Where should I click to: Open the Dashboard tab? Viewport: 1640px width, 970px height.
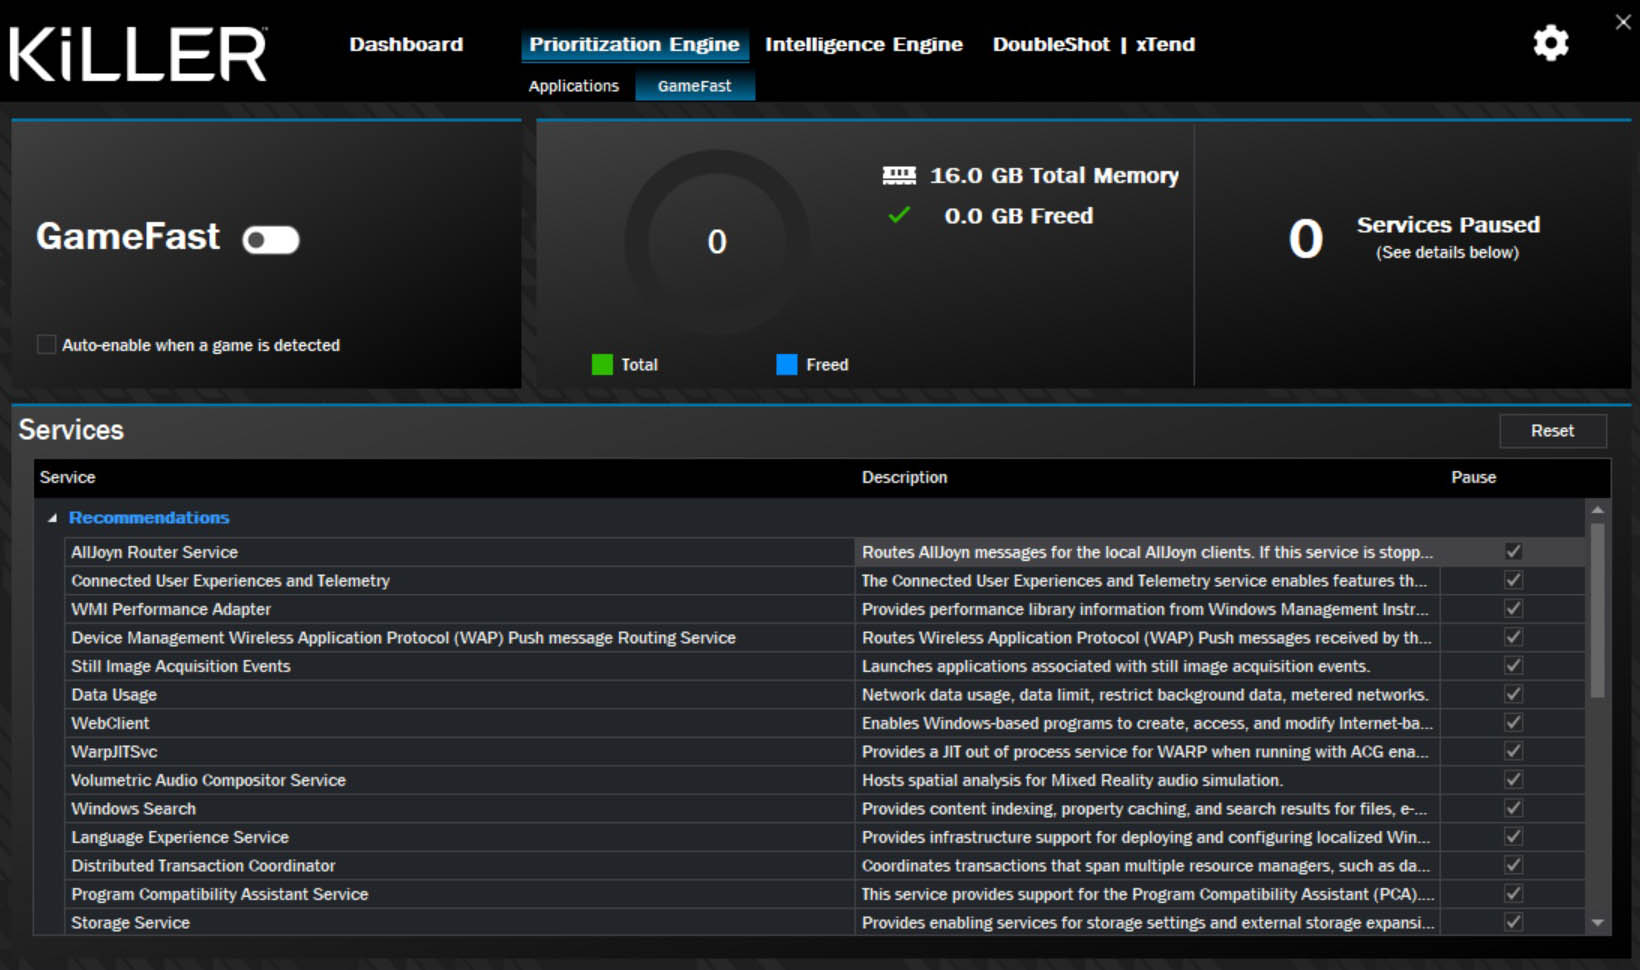(406, 44)
